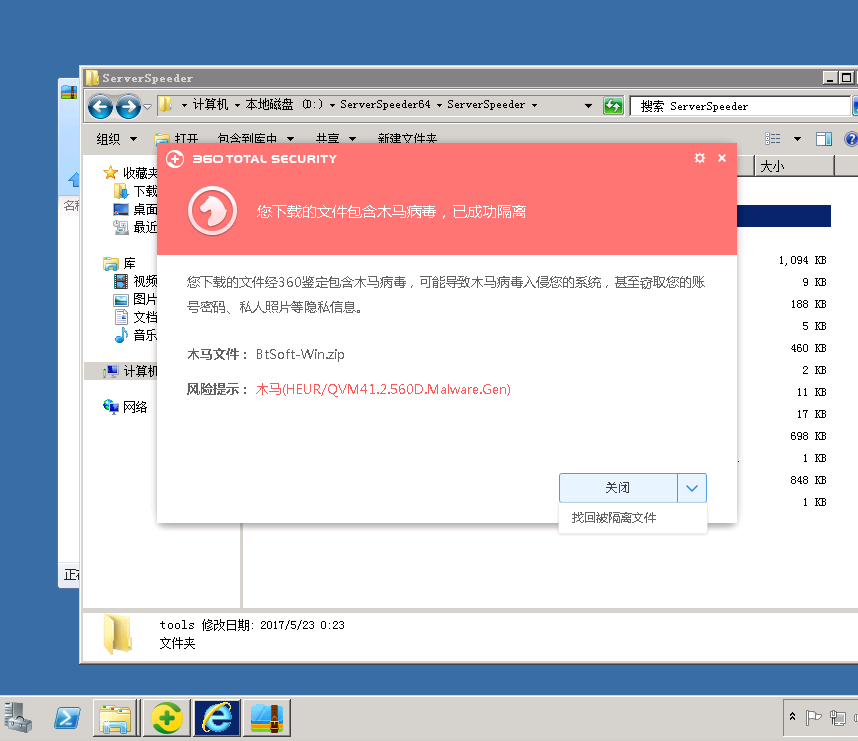Image resolution: width=858 pixels, height=741 pixels.
Task: Open 360 Total Security settings gear
Action: [699, 158]
